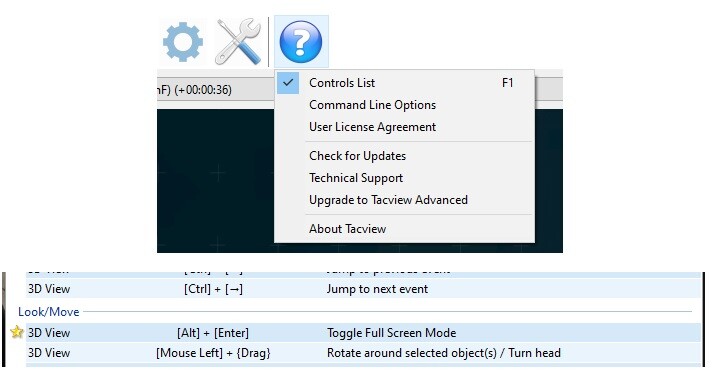Click the [Alt] + [Enter] shortcut cell
Image resolution: width=714 pixels, height=378 pixels.
[213, 333]
